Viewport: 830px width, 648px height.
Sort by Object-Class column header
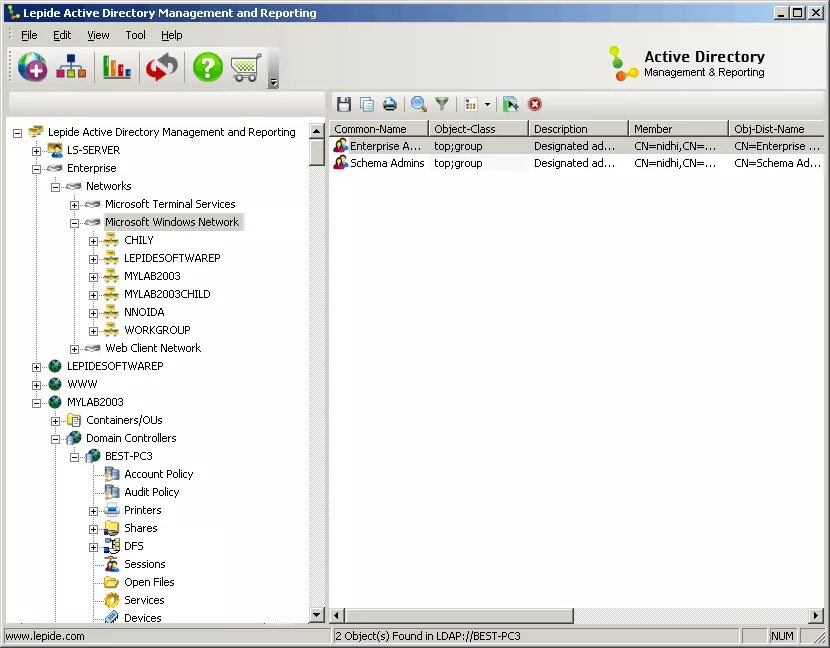tap(478, 129)
